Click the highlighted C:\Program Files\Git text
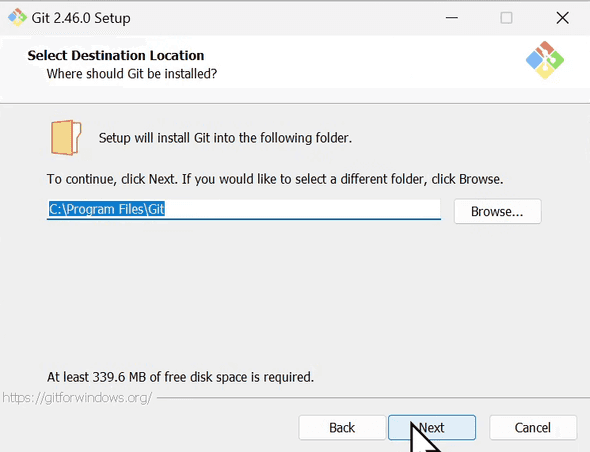590x452 pixels. click(107, 209)
